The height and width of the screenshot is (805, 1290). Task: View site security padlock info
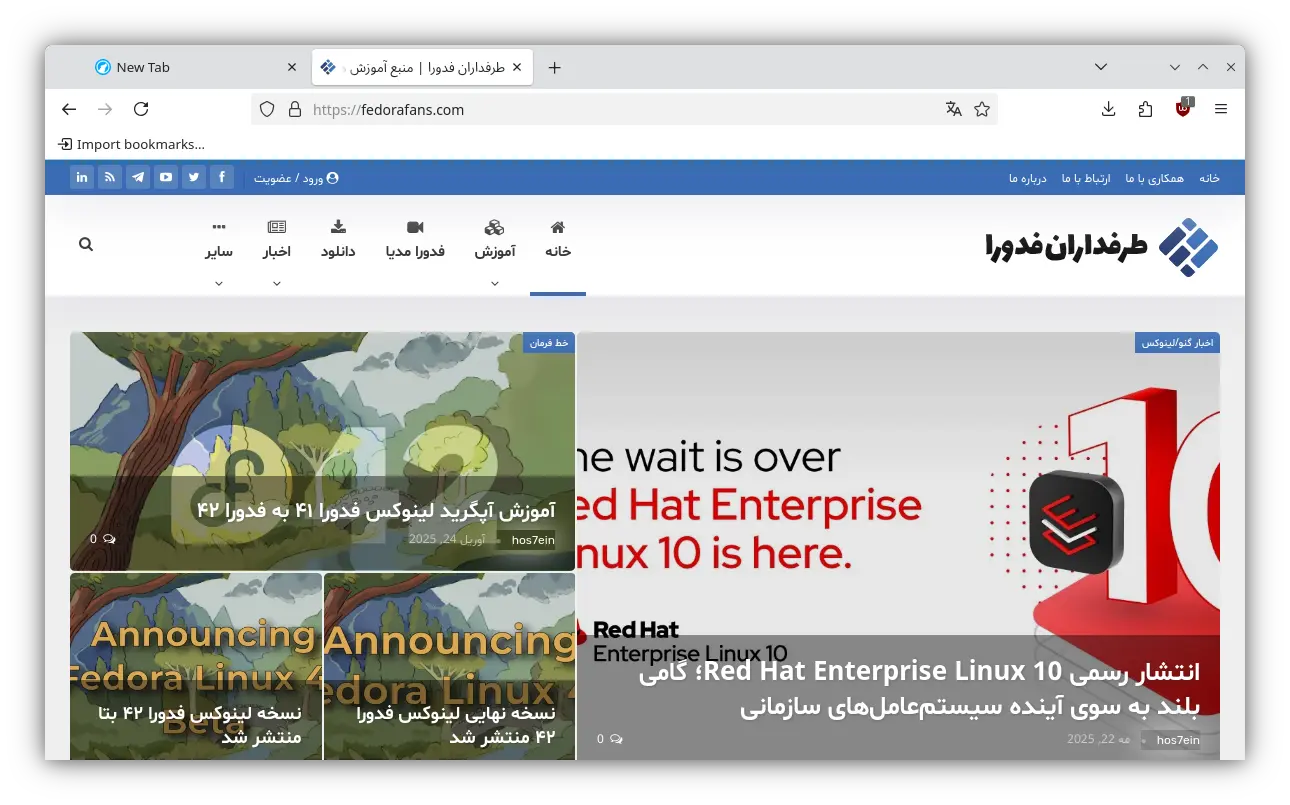coord(294,110)
